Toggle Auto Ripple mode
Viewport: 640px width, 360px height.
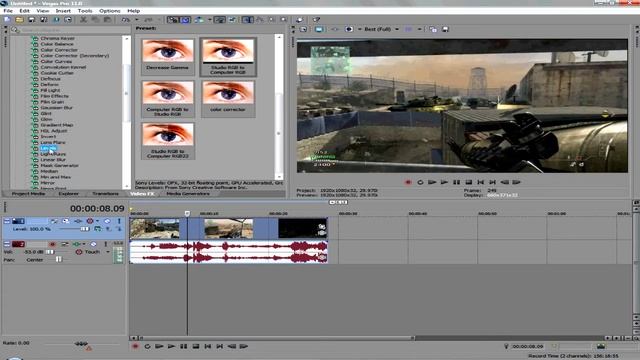(199, 20)
